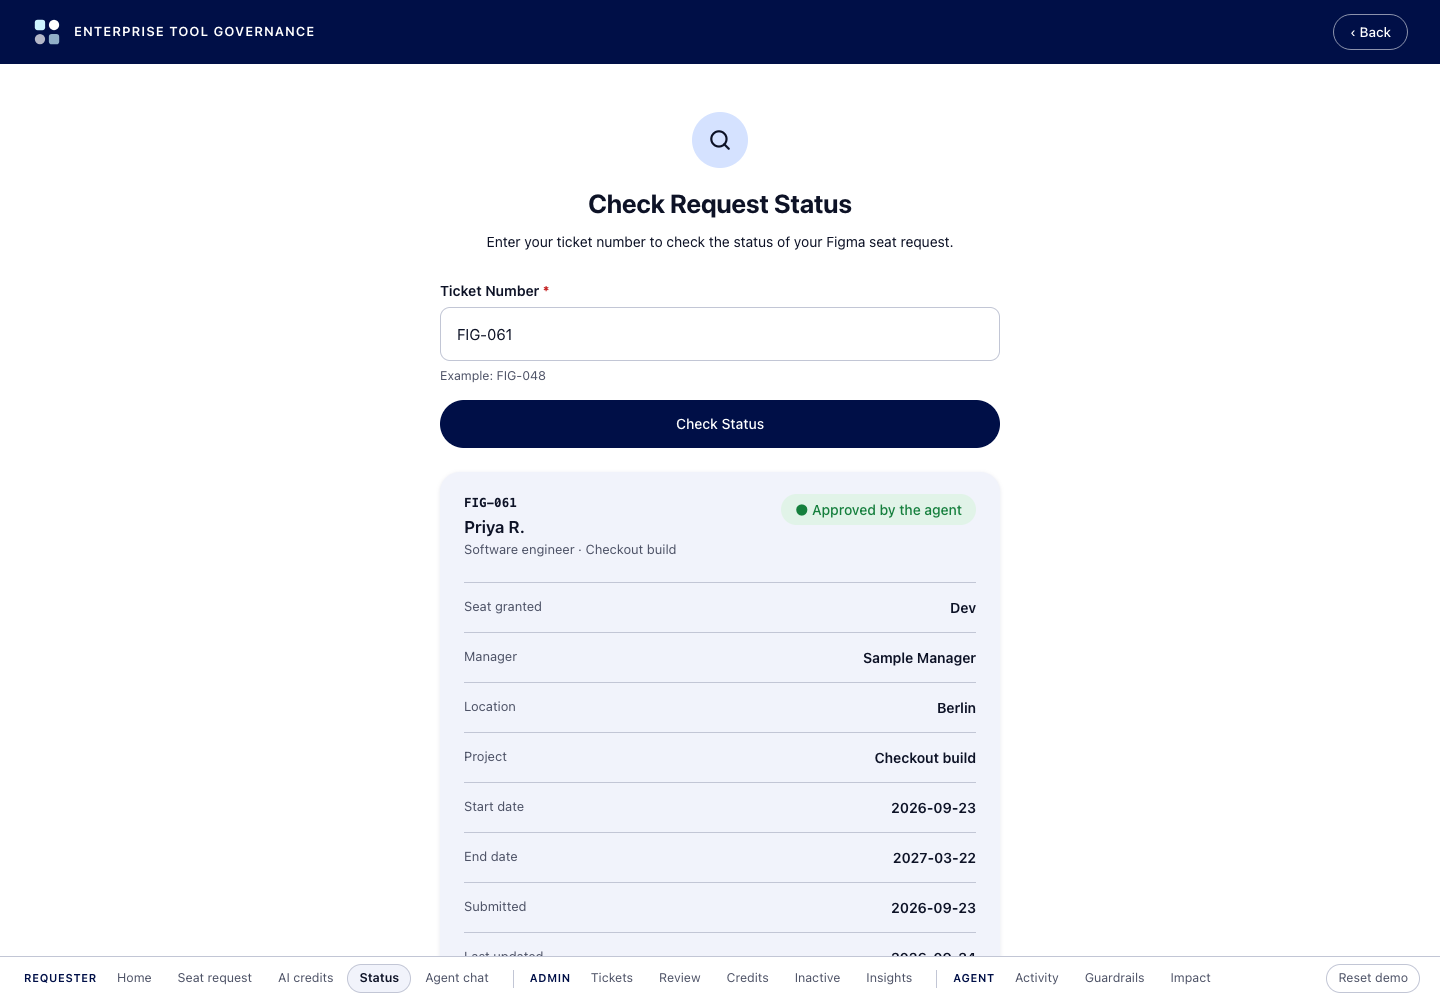
Task: Click the 'ENTERPRISE TOOL GOVERNANCE' header title
Action: [x=194, y=32]
